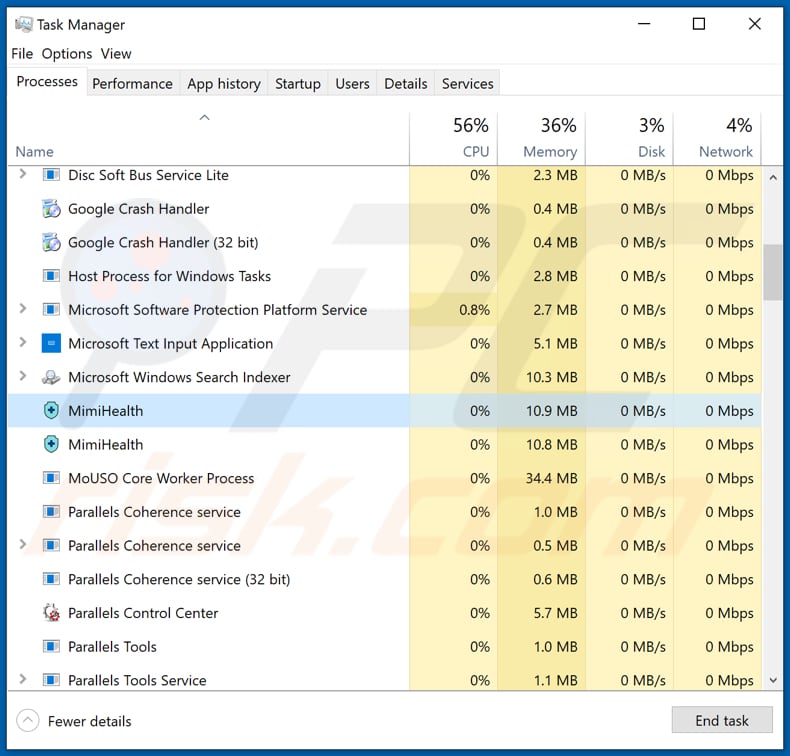Open the View menu
This screenshot has width=790, height=756.
(116, 53)
